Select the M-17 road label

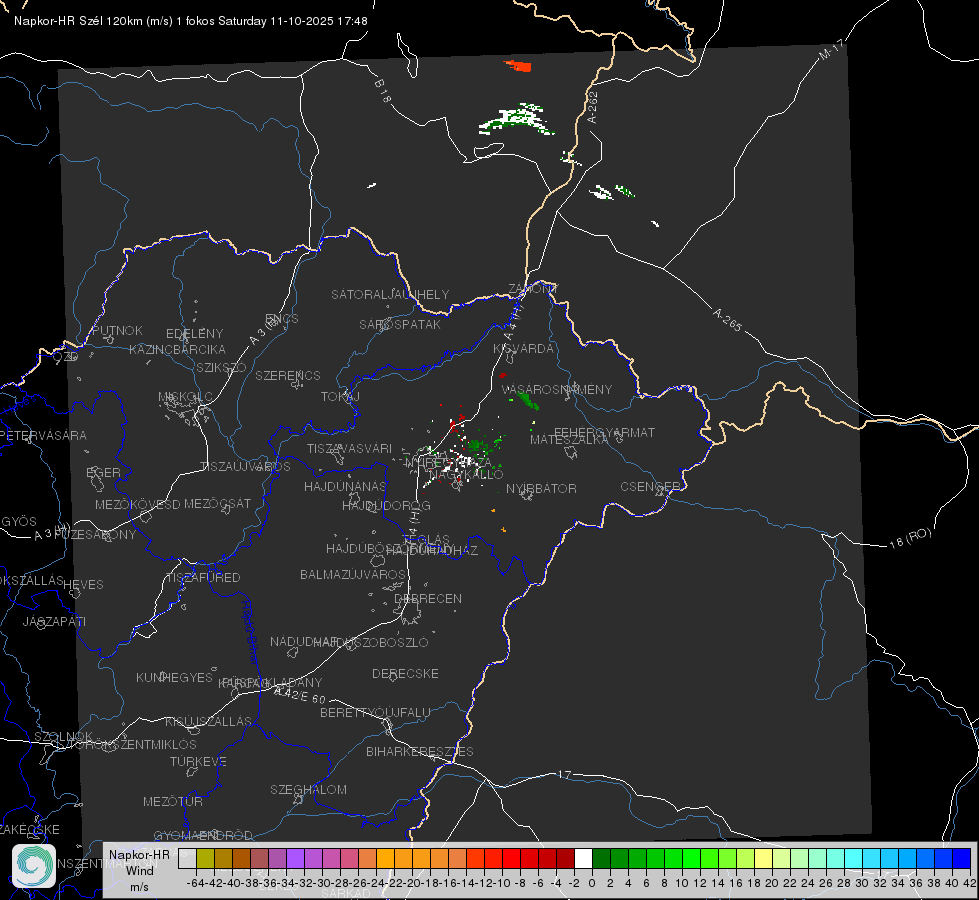click(831, 49)
